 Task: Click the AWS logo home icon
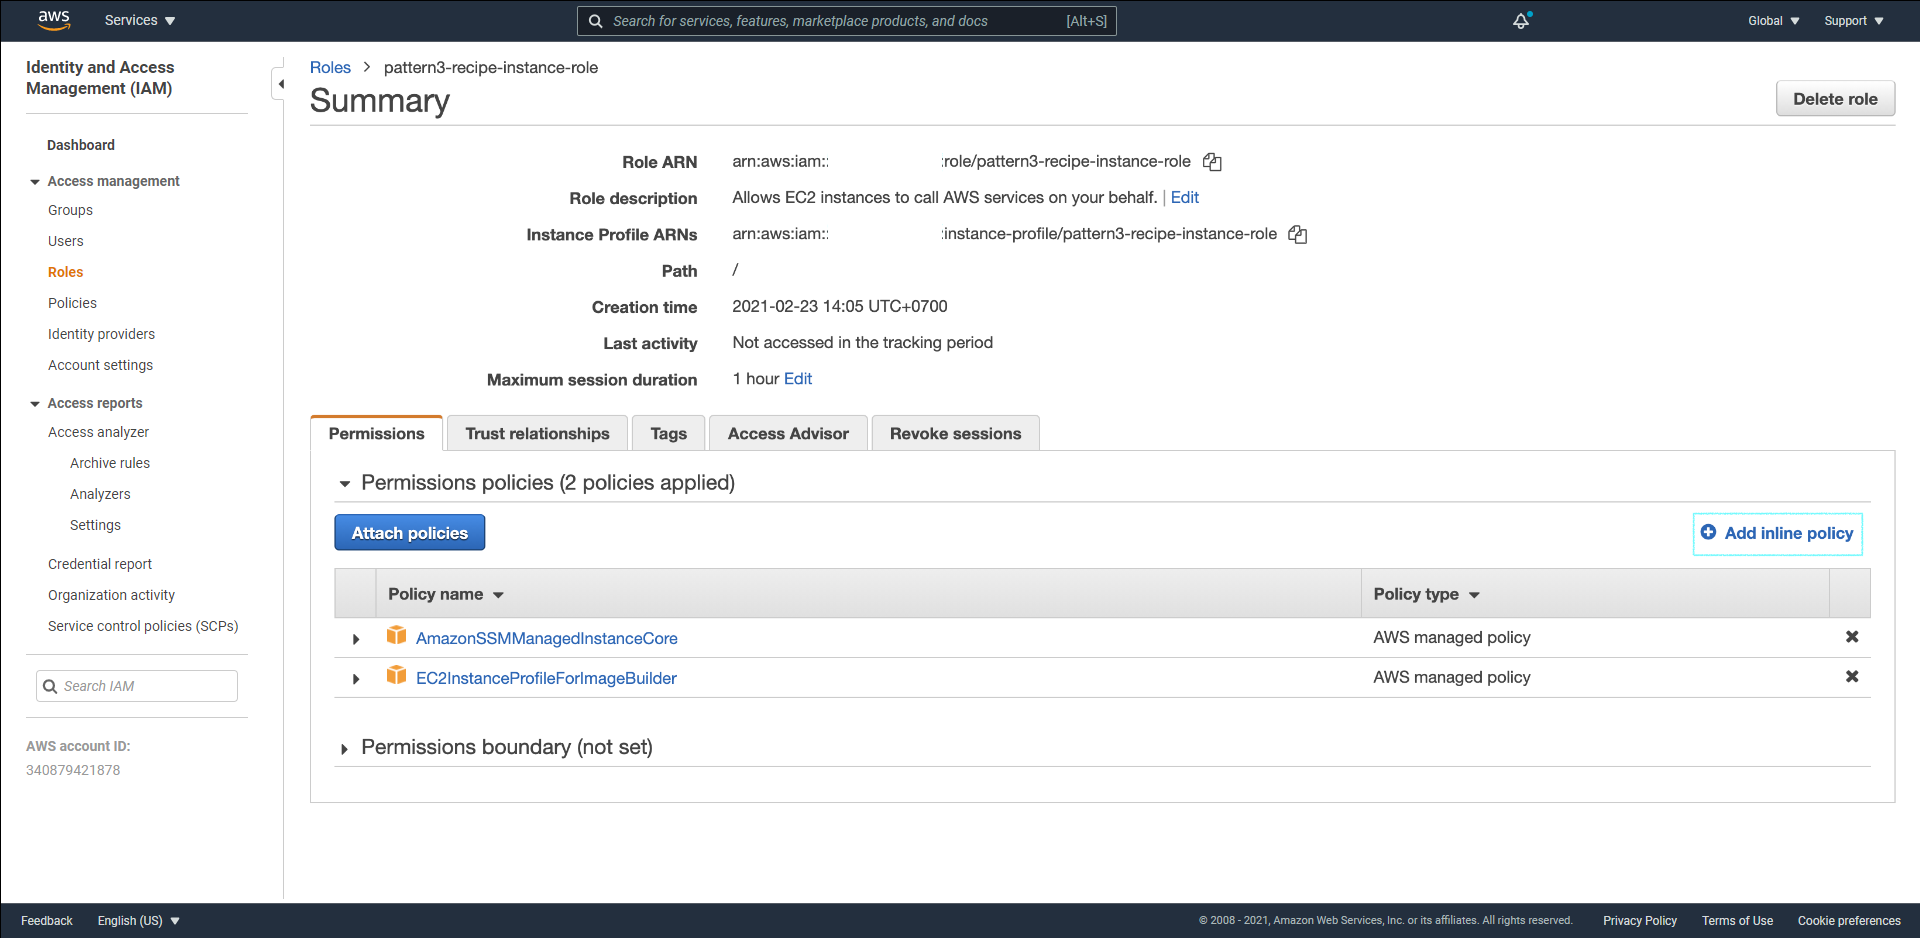pyautogui.click(x=54, y=20)
